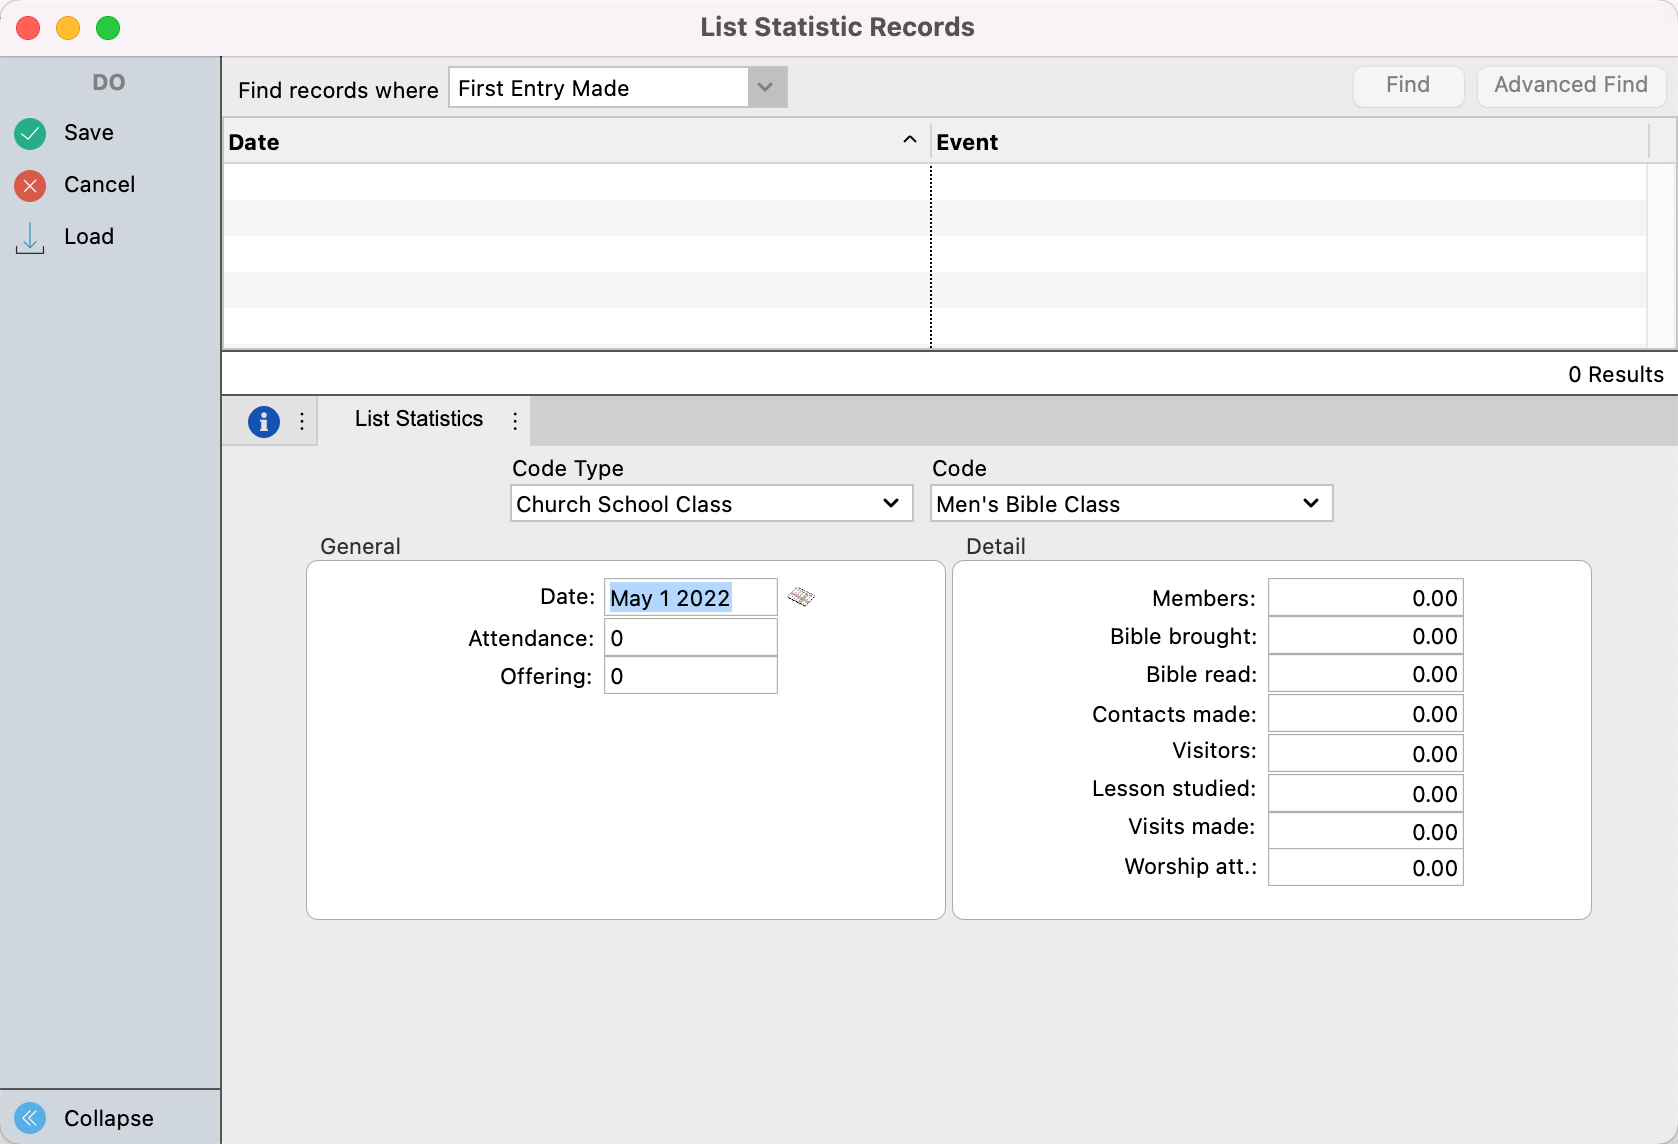Viewport: 1678px width, 1144px height.
Task: Click the Visitors value field
Action: point(1365,754)
